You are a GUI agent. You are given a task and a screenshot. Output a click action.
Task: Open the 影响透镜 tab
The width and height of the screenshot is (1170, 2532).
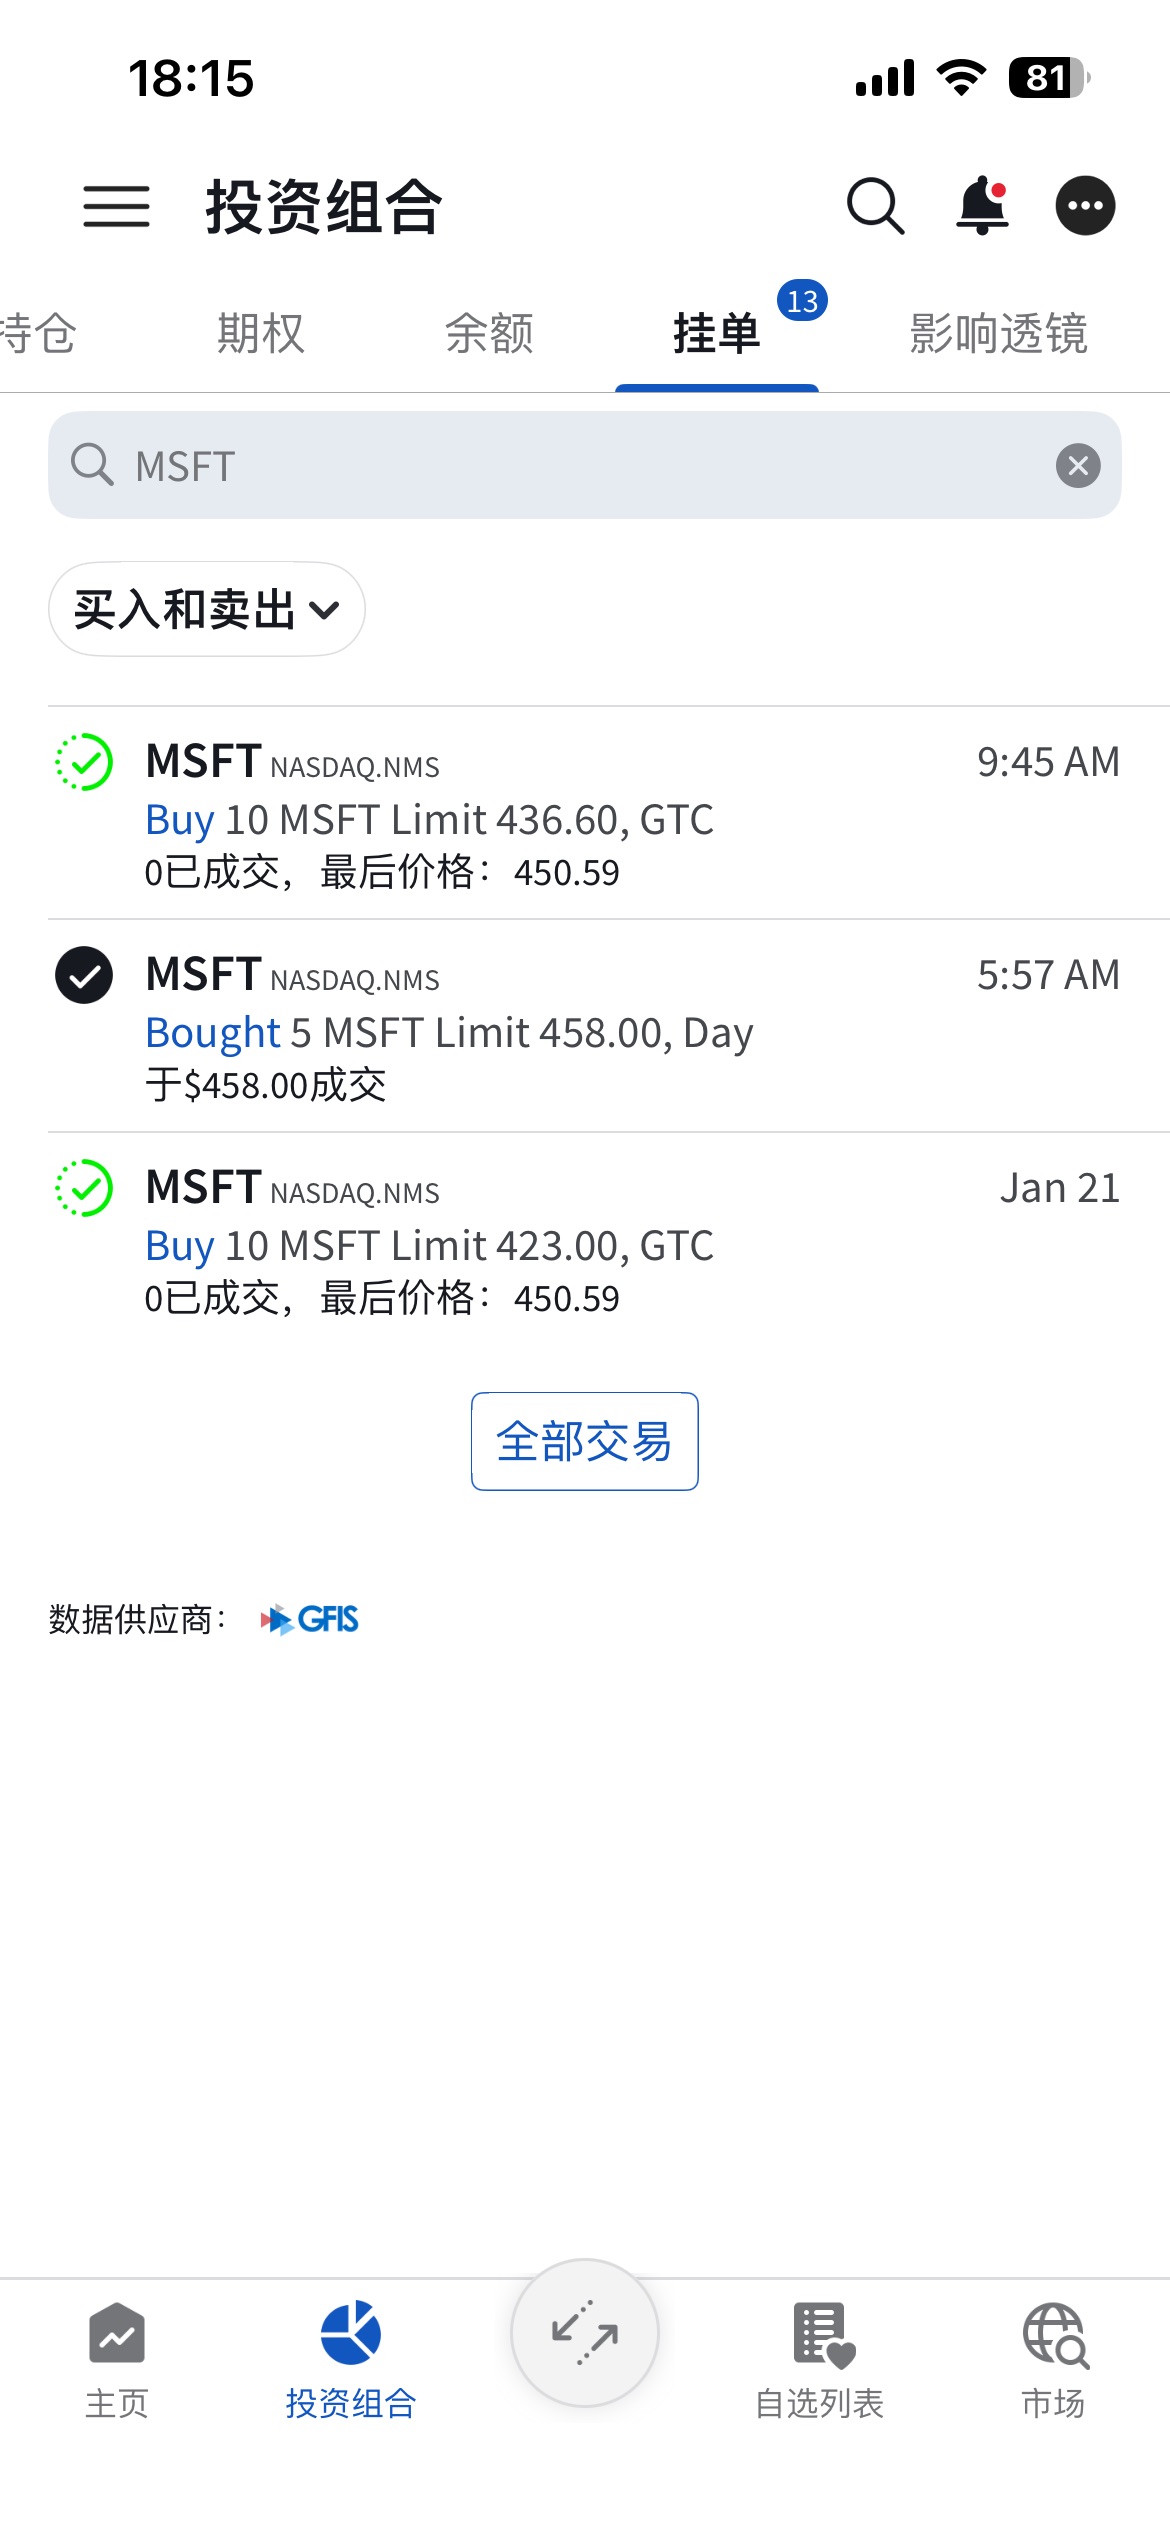coord(998,334)
